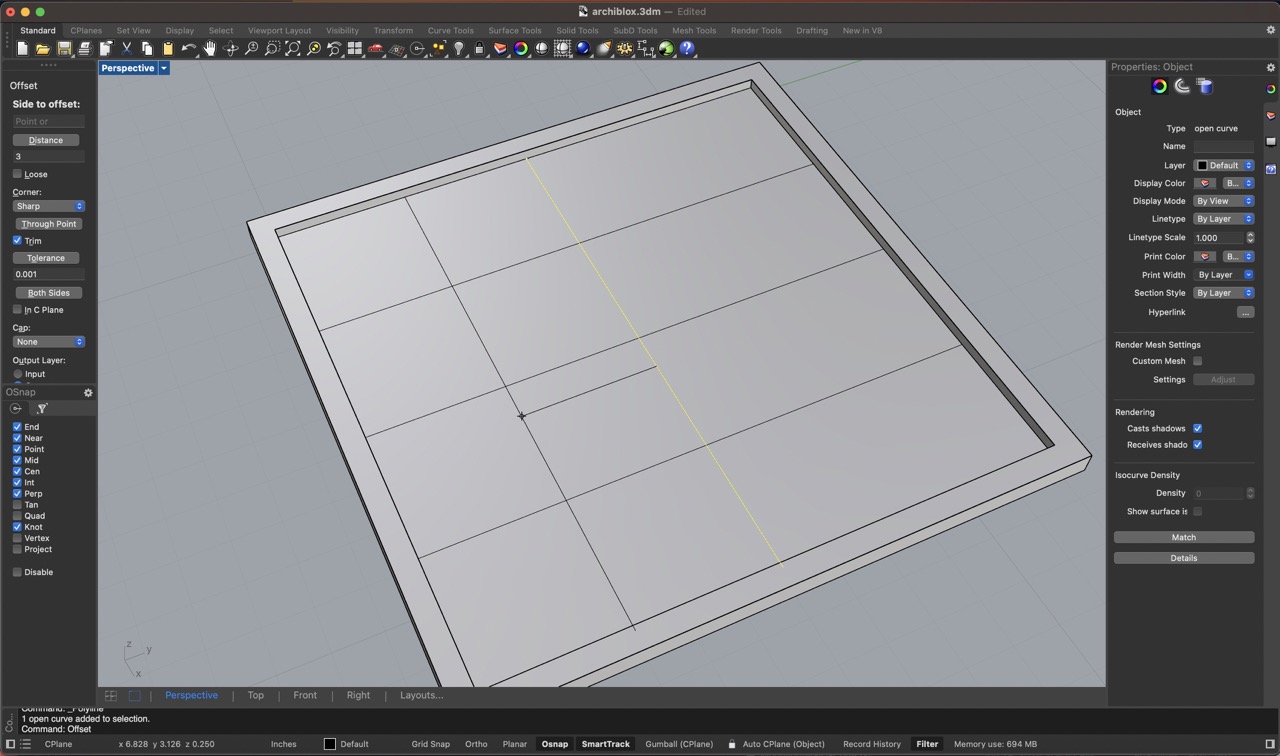Click the blue render sphere icon
Screen dimensions: 1280x756
(x=583, y=48)
